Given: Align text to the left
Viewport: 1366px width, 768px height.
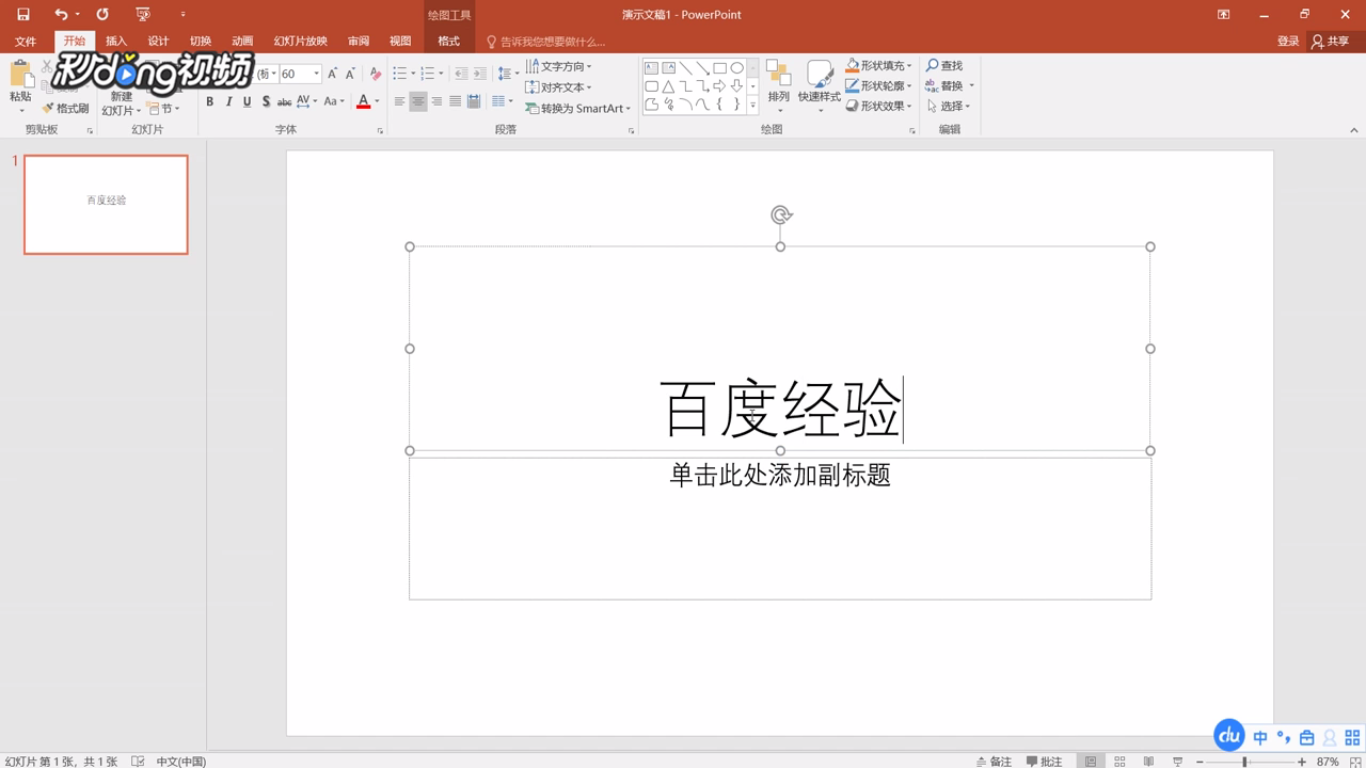Looking at the screenshot, I should (400, 102).
